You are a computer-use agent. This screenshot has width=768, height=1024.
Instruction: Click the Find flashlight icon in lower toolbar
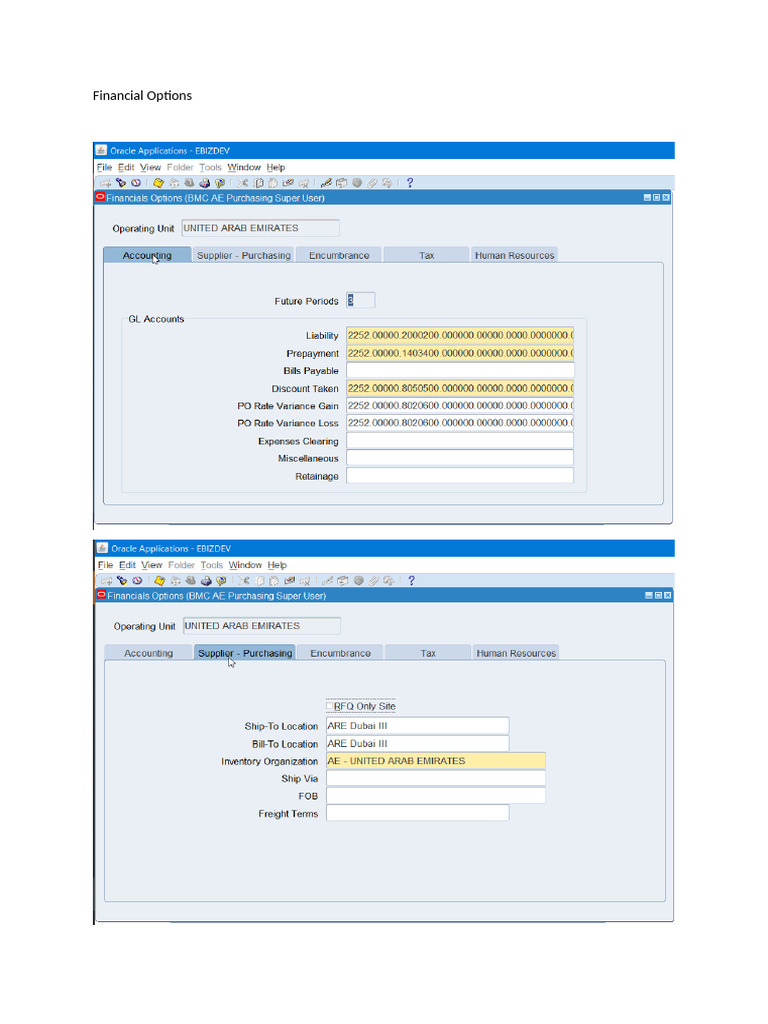[122, 581]
